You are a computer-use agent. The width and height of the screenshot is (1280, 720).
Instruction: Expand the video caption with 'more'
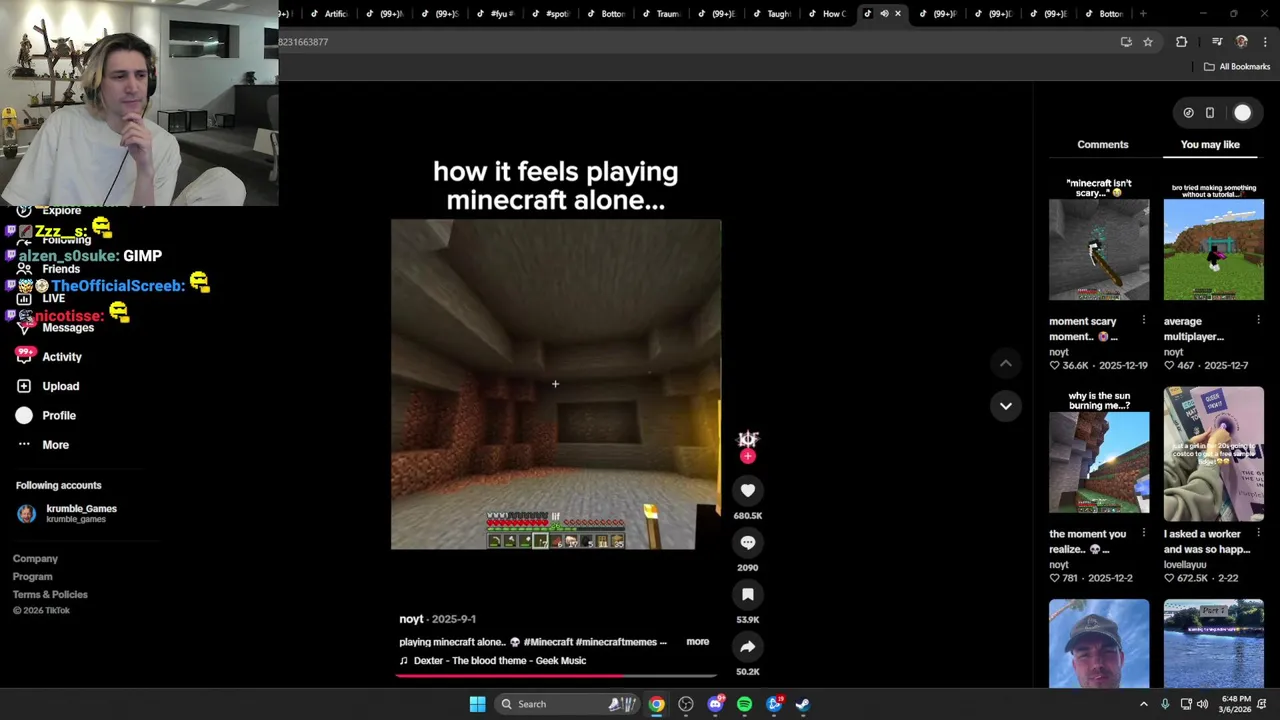[697, 642]
